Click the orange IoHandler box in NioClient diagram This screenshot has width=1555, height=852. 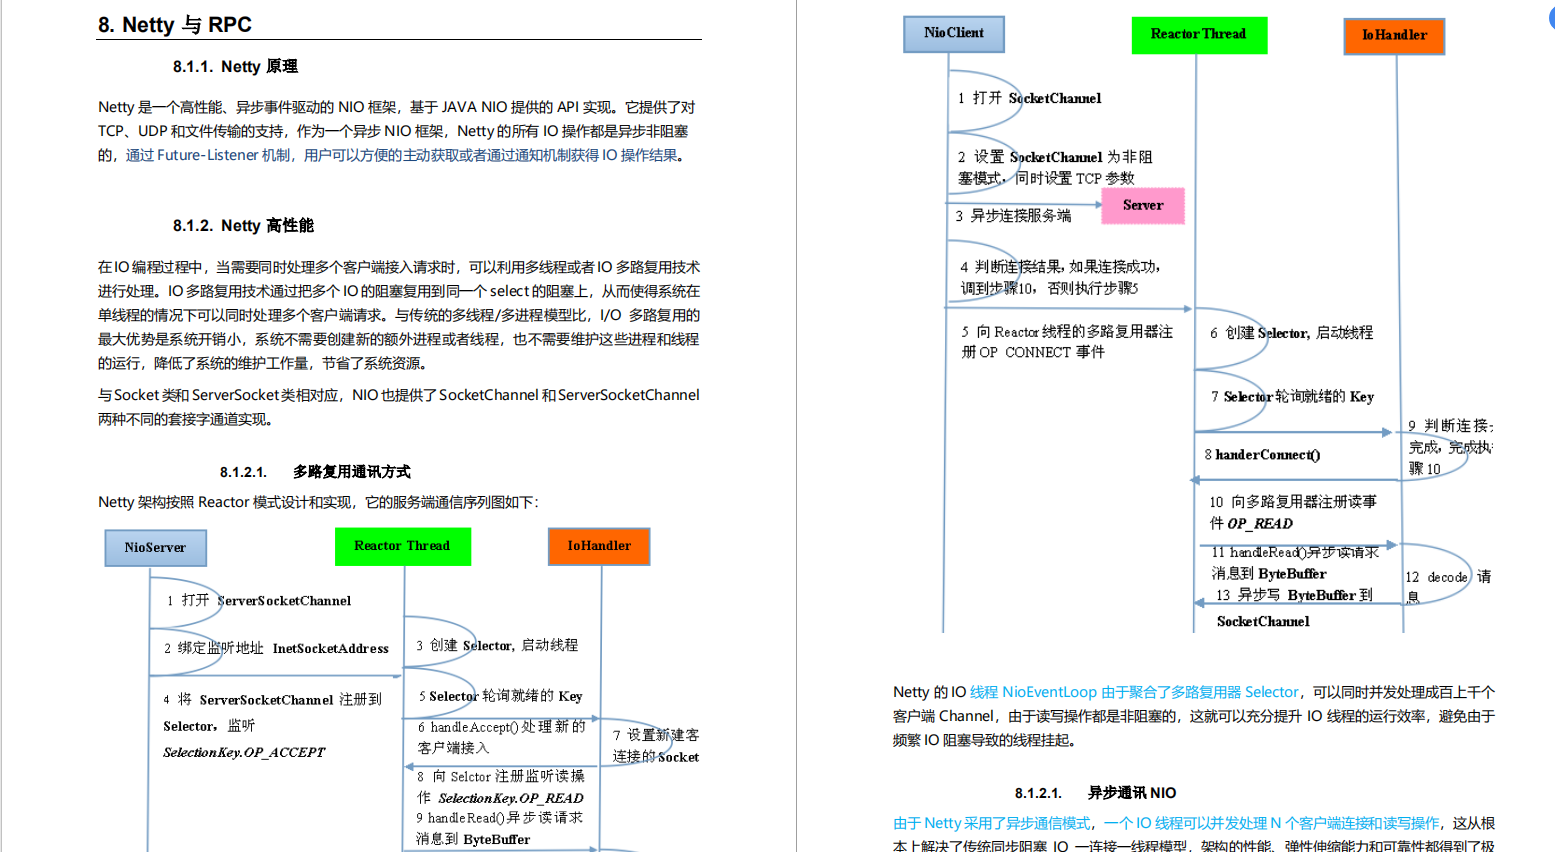point(1394,36)
